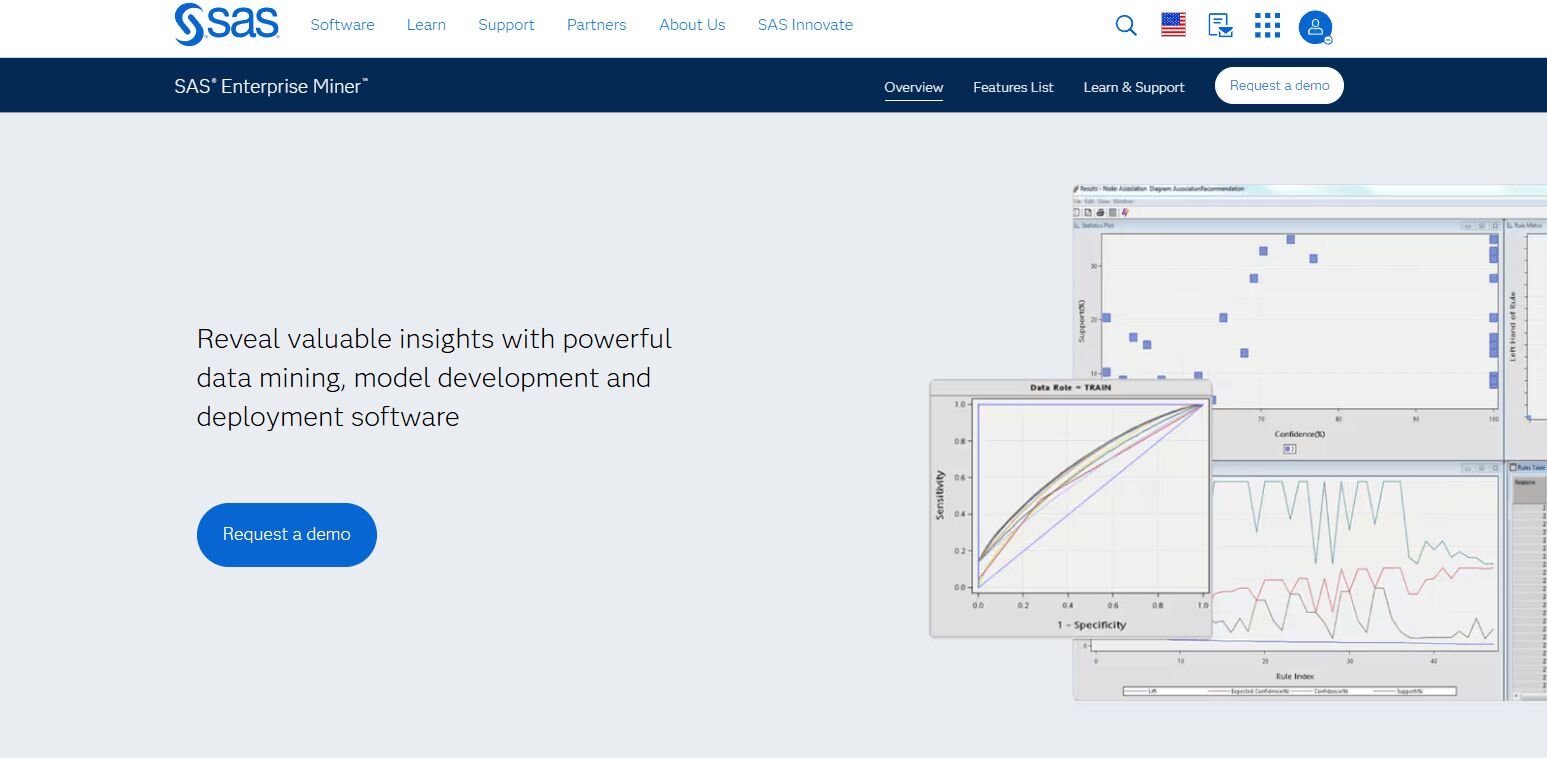Open the Learn & Support tab
The image size is (1547, 758).
(1134, 87)
